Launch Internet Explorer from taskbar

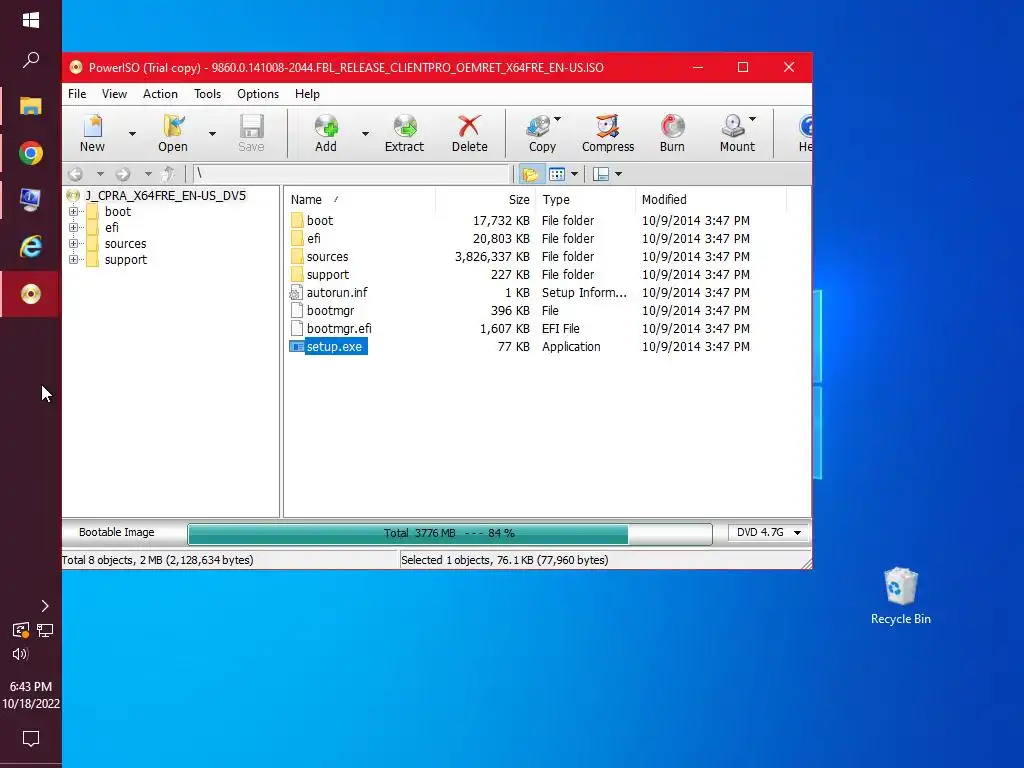31,246
